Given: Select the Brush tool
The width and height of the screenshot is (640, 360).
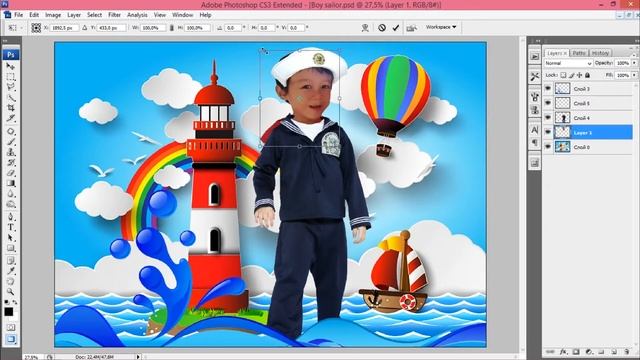Looking at the screenshot, I should point(11,142).
